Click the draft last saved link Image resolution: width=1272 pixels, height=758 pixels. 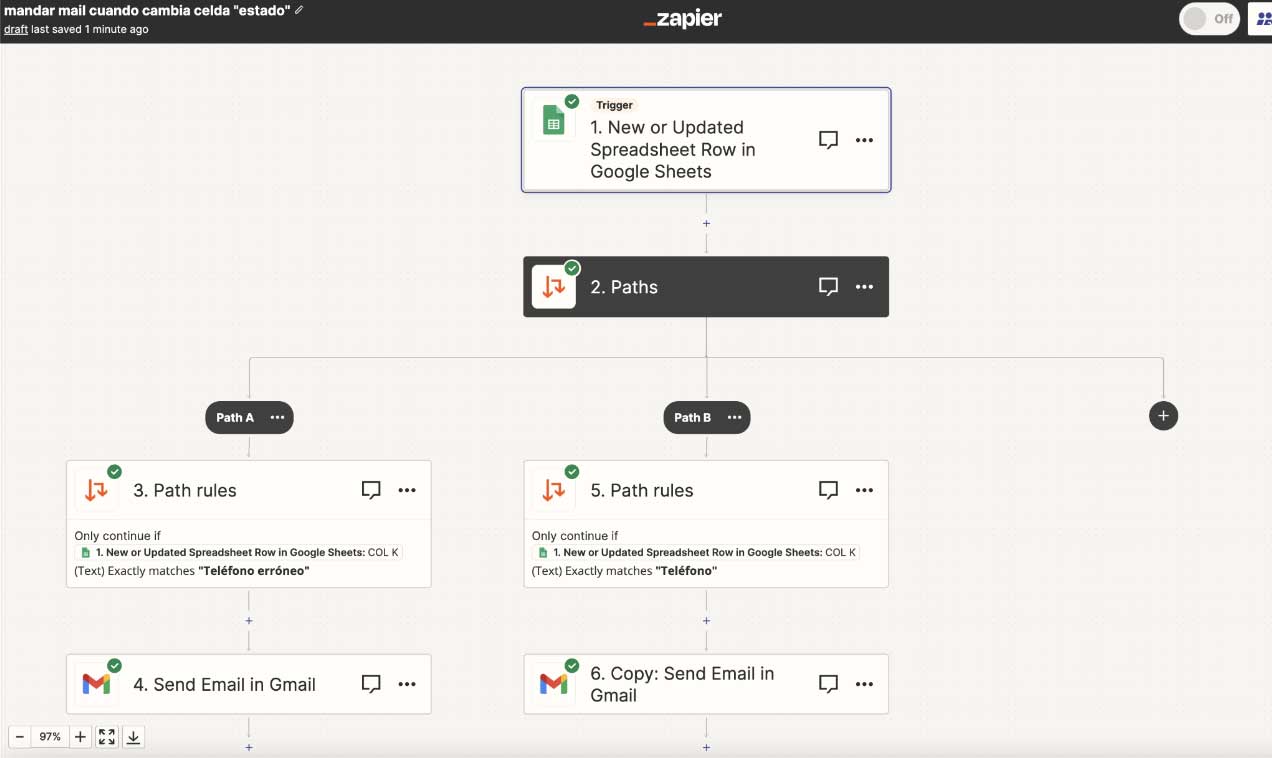point(18,29)
